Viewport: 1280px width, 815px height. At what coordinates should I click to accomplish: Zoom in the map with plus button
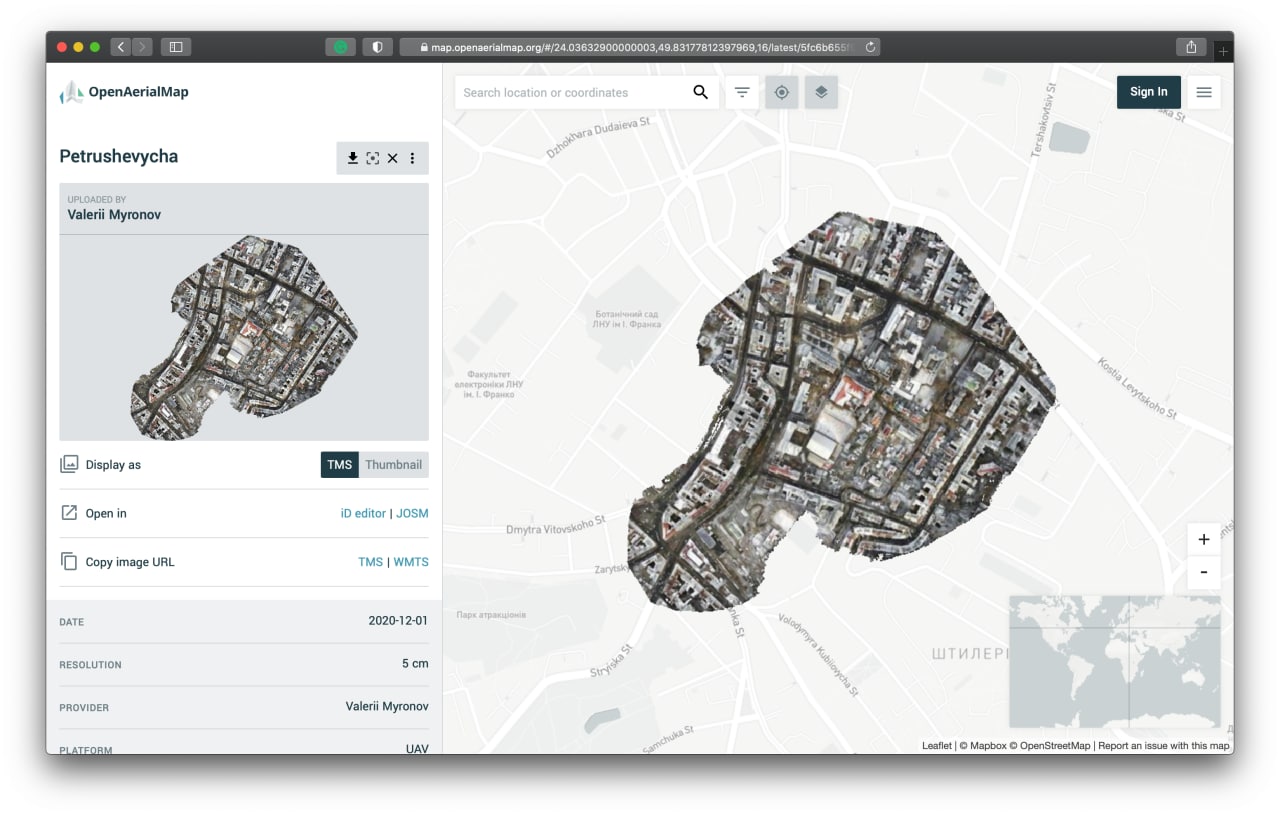(x=1204, y=539)
